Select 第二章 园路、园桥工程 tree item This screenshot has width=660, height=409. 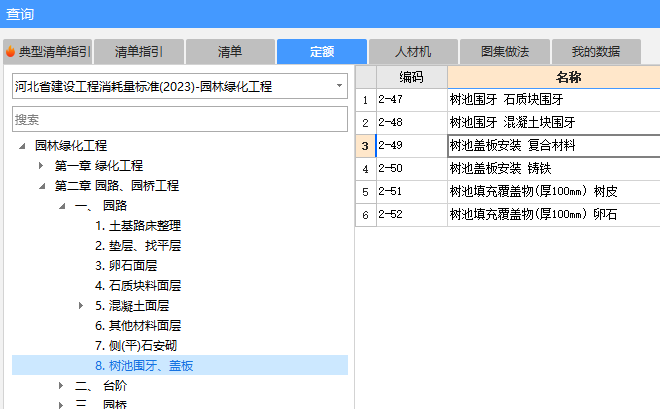tap(117, 186)
